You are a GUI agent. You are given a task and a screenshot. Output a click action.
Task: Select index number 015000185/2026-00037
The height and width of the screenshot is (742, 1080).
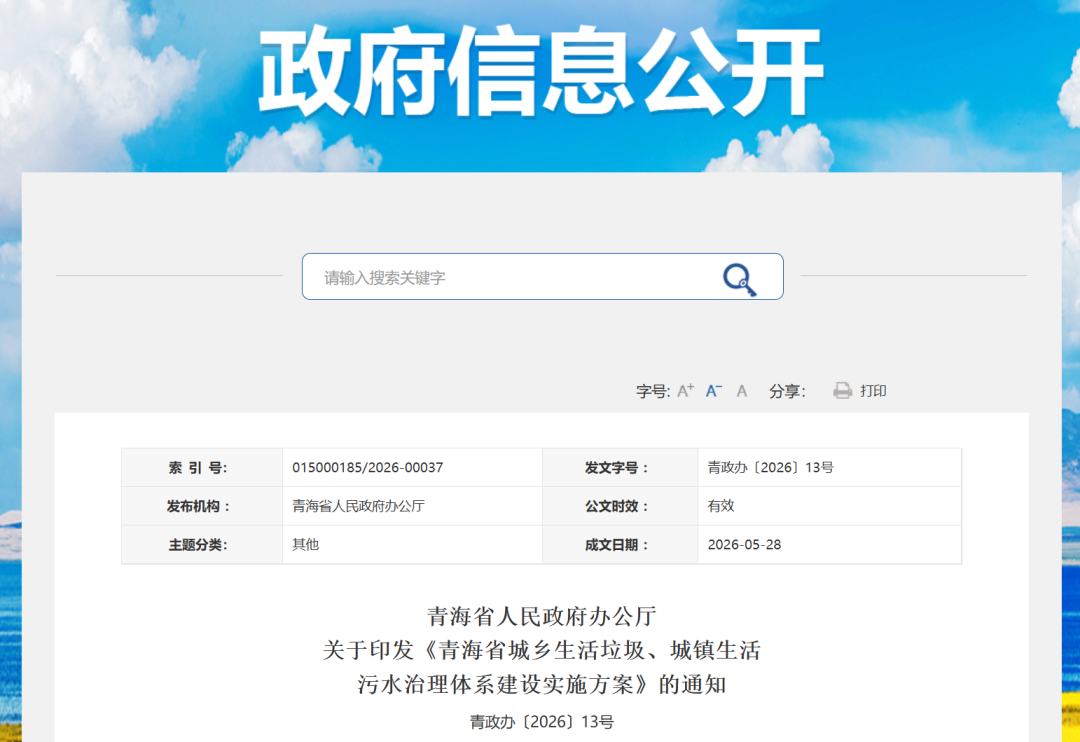pyautogui.click(x=367, y=467)
